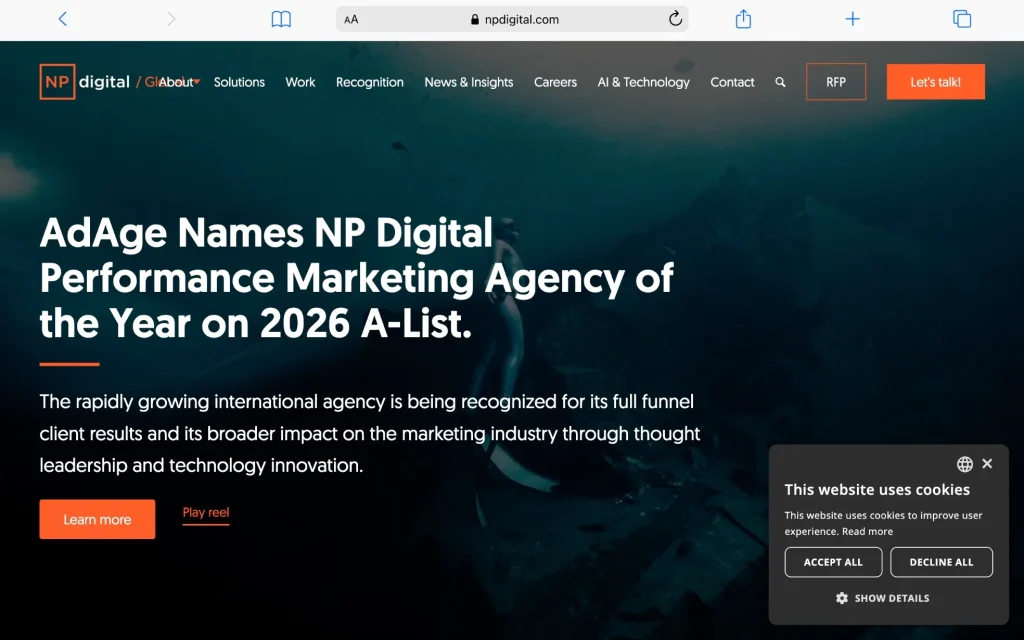Open a new tab with plus icon

(x=852, y=19)
